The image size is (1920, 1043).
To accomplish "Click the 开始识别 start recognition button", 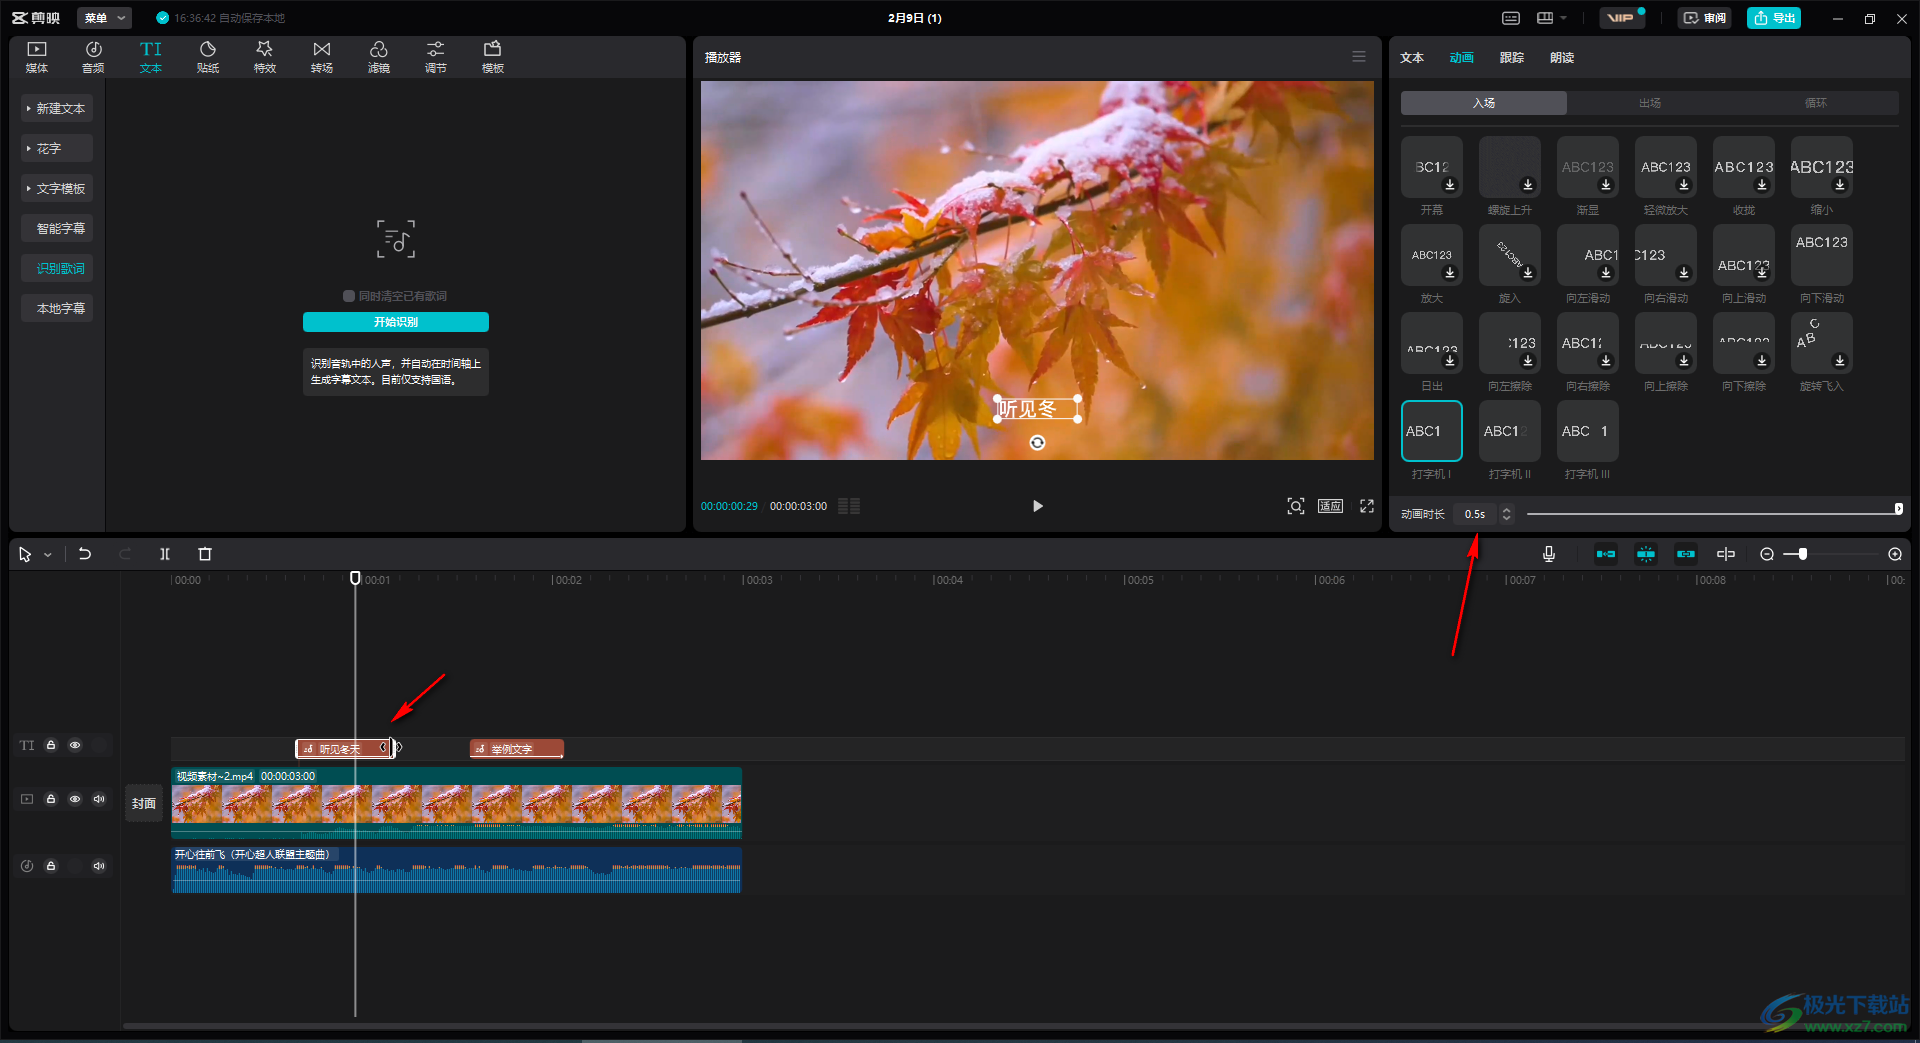I will pyautogui.click(x=396, y=322).
